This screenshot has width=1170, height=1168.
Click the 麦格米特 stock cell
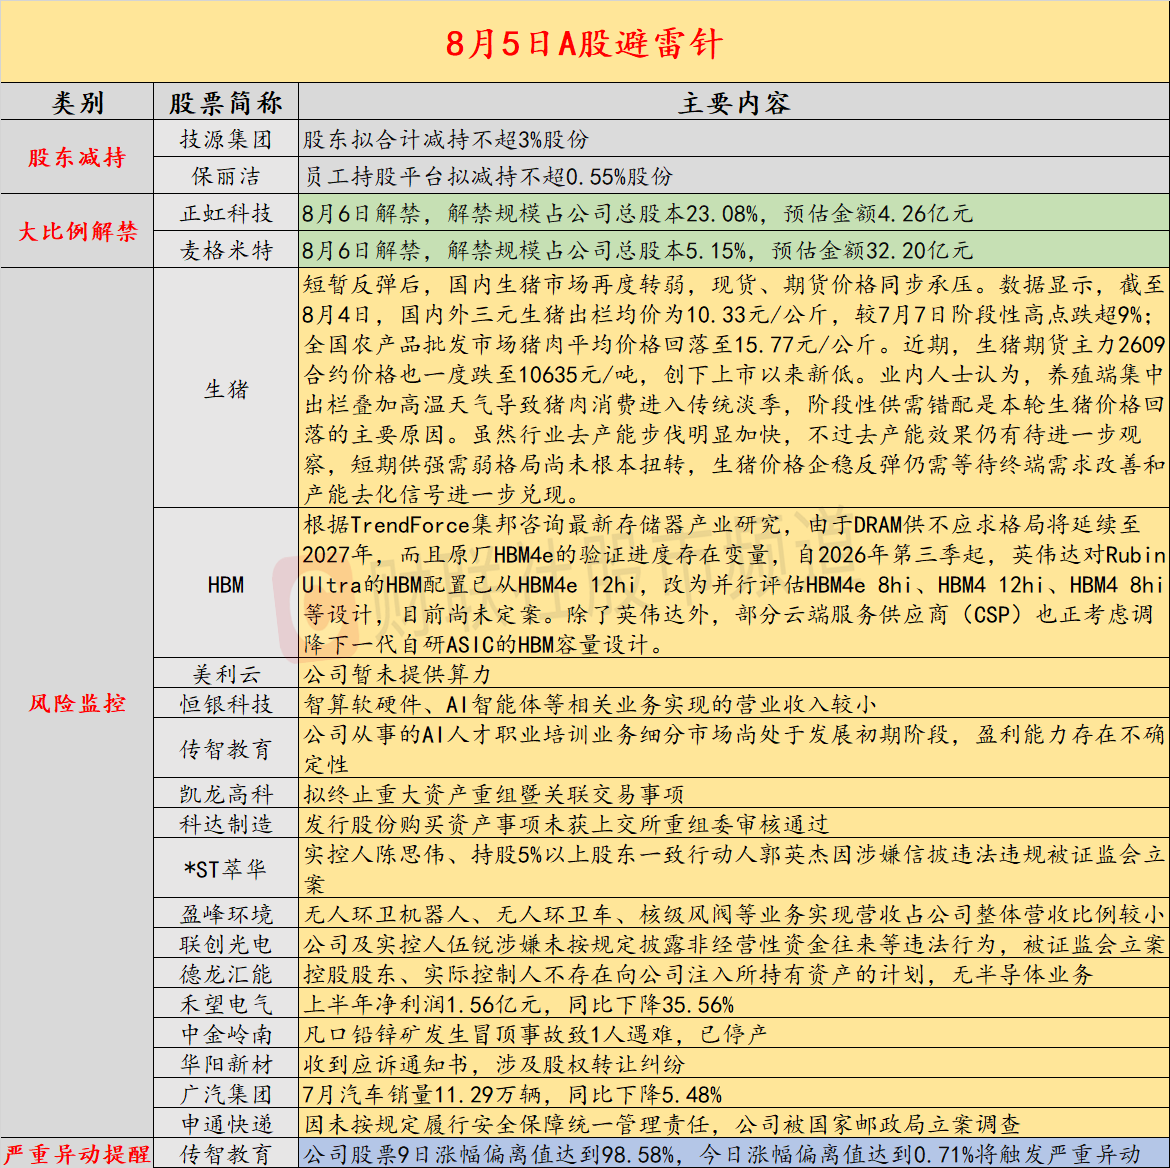(x=226, y=249)
